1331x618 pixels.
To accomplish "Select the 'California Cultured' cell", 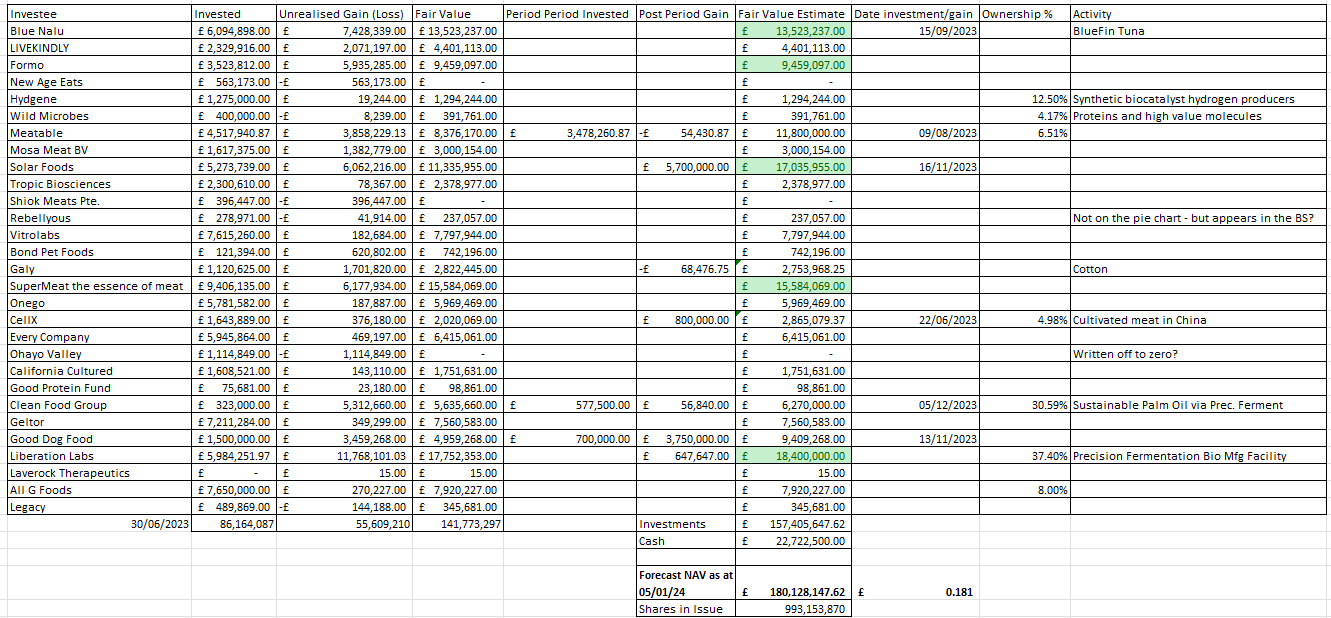I will point(99,371).
